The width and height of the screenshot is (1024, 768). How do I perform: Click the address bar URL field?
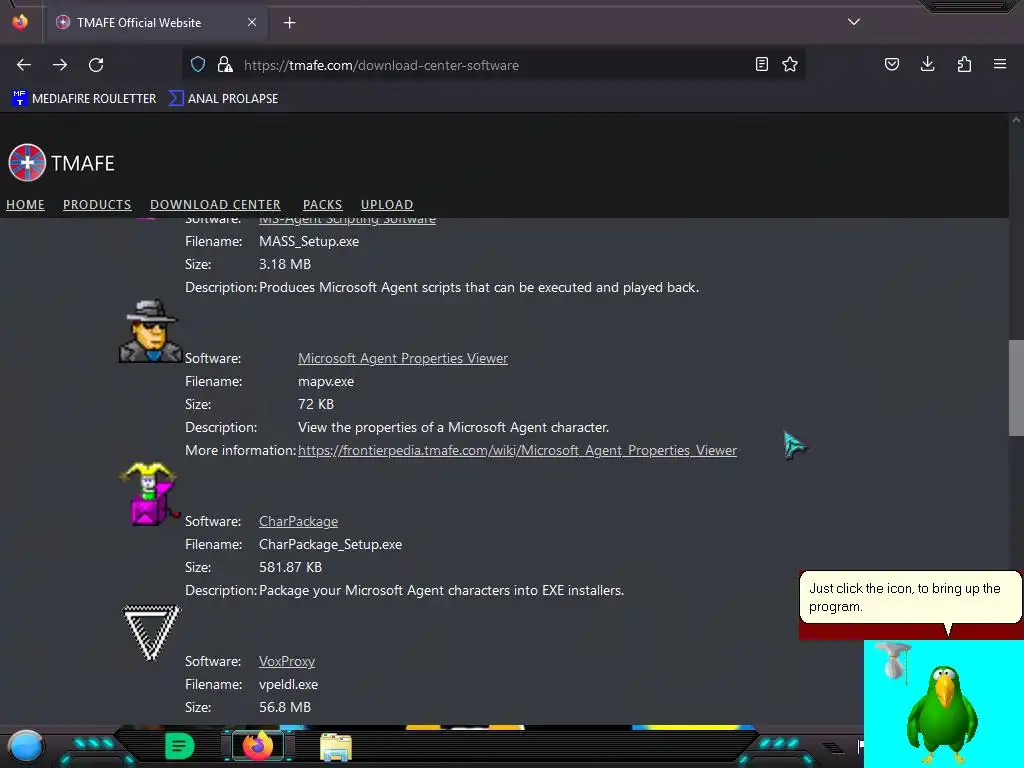coord(493,65)
